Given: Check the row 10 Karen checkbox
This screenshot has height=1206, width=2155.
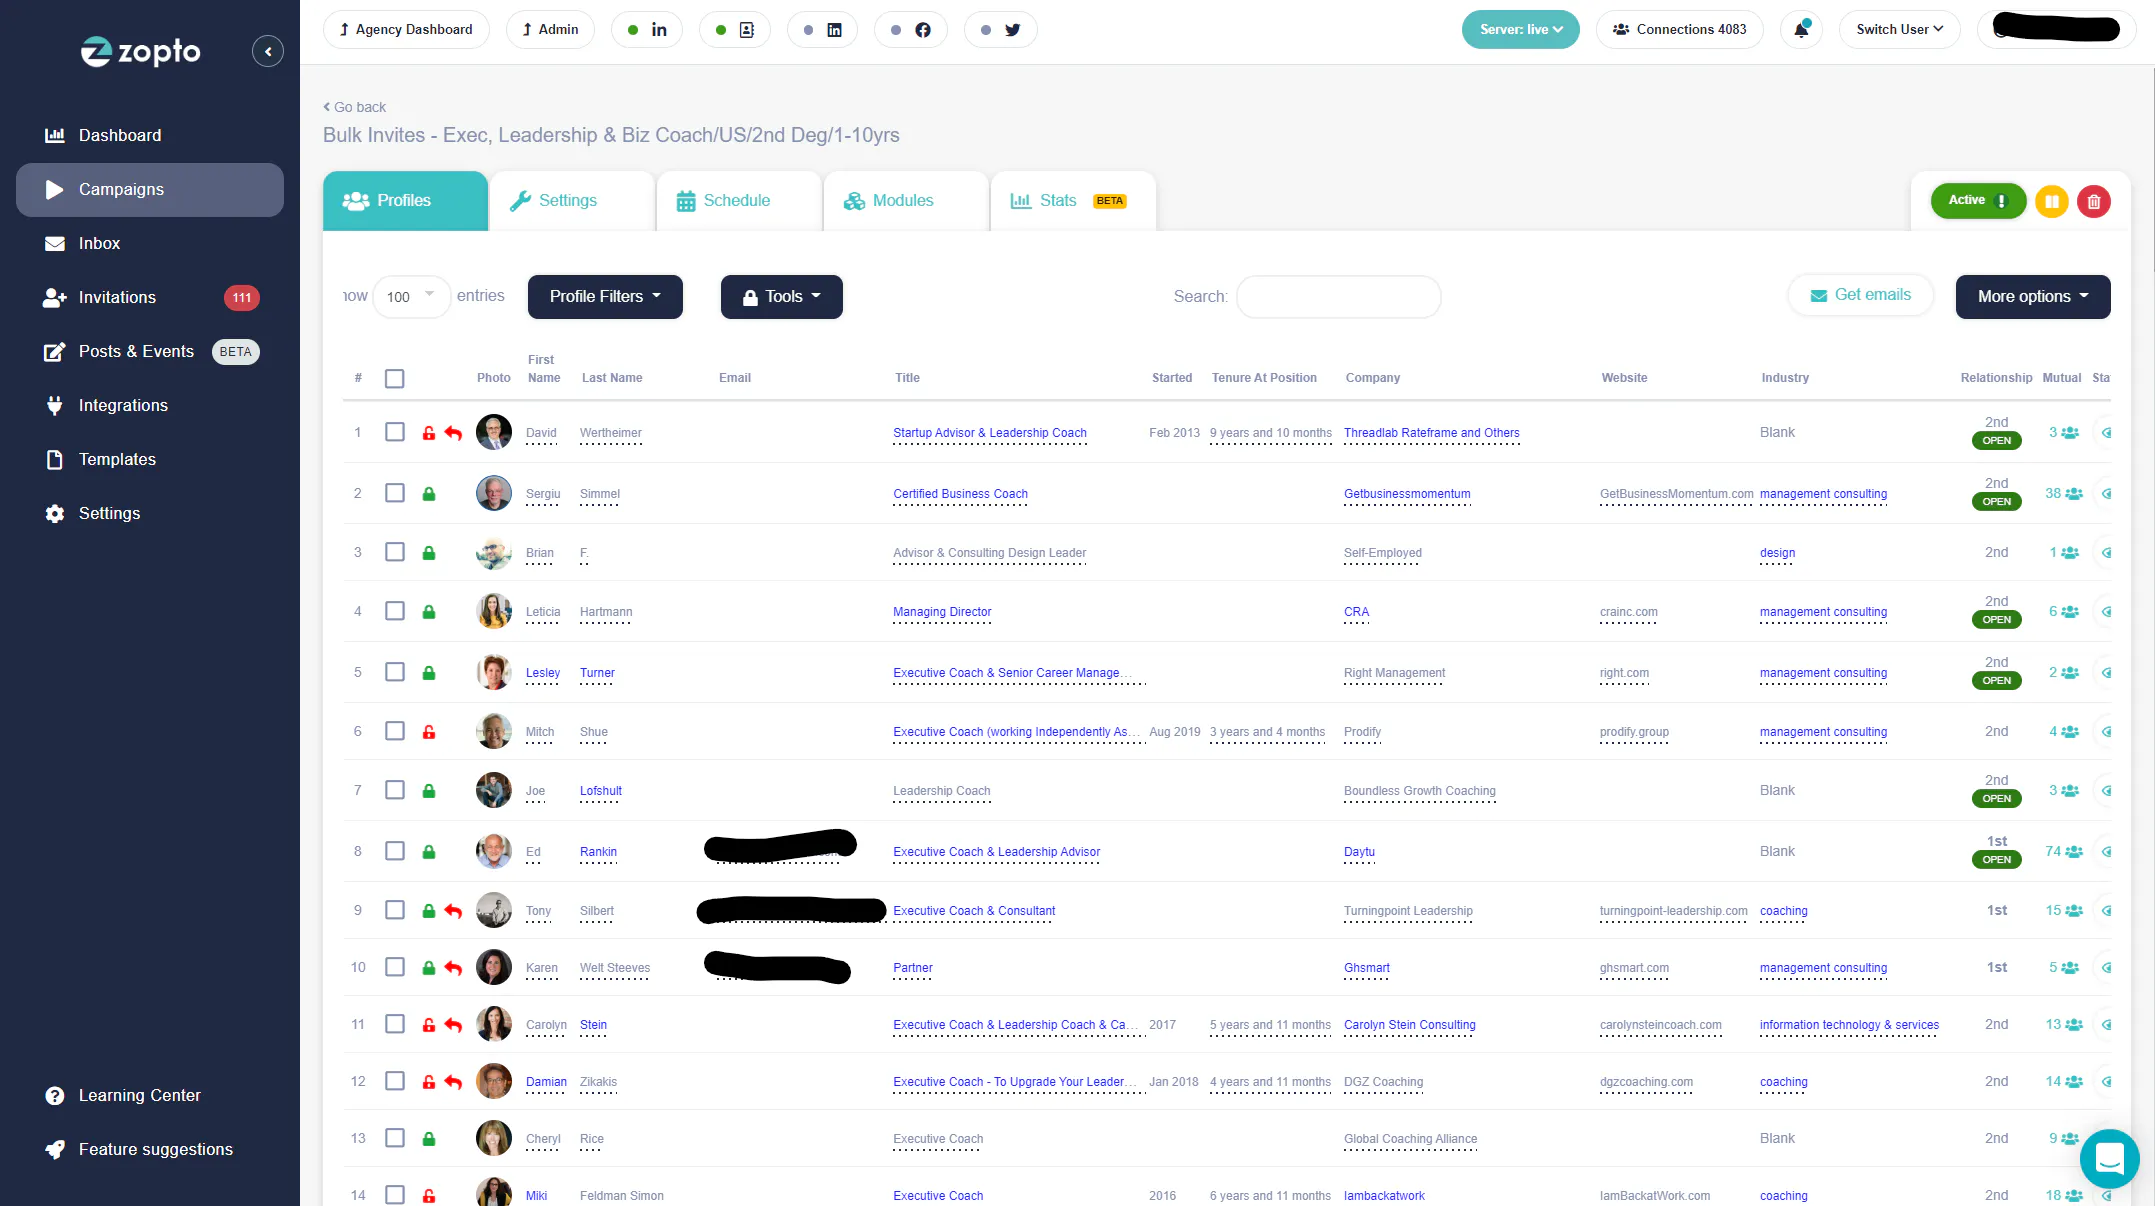Looking at the screenshot, I should click(x=394, y=967).
